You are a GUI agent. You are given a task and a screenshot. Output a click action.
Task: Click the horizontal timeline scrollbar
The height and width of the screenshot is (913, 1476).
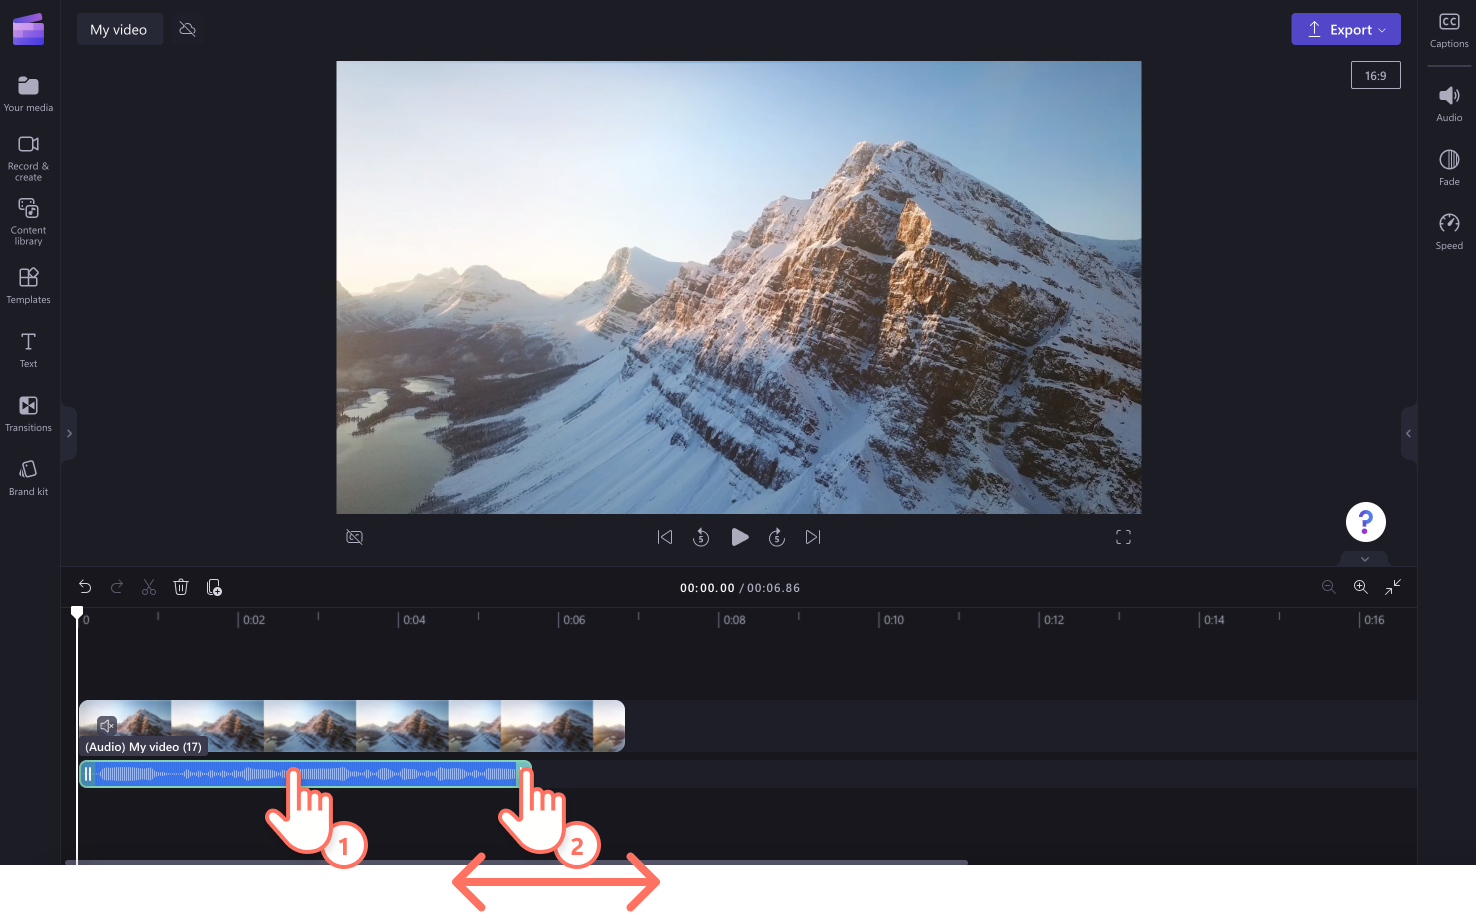coord(516,862)
